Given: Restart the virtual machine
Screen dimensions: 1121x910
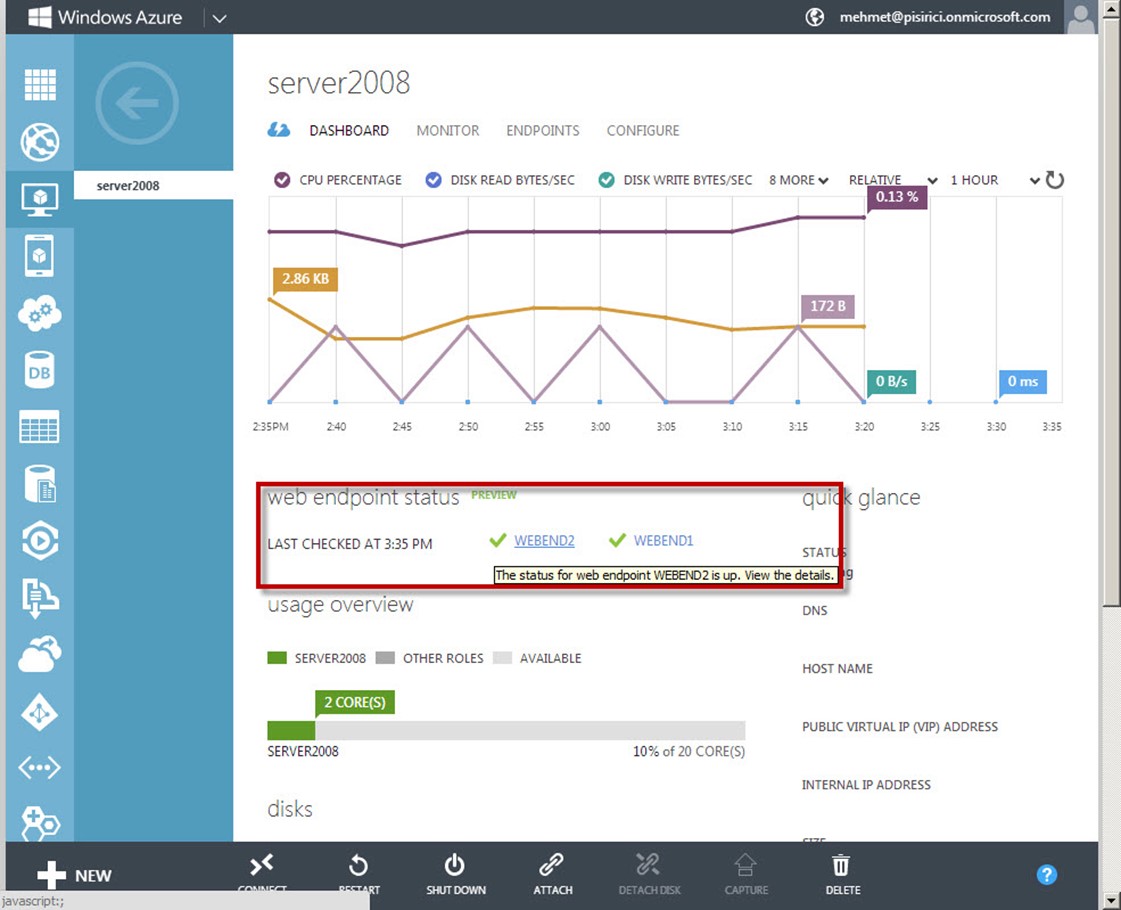Looking at the screenshot, I should (359, 875).
